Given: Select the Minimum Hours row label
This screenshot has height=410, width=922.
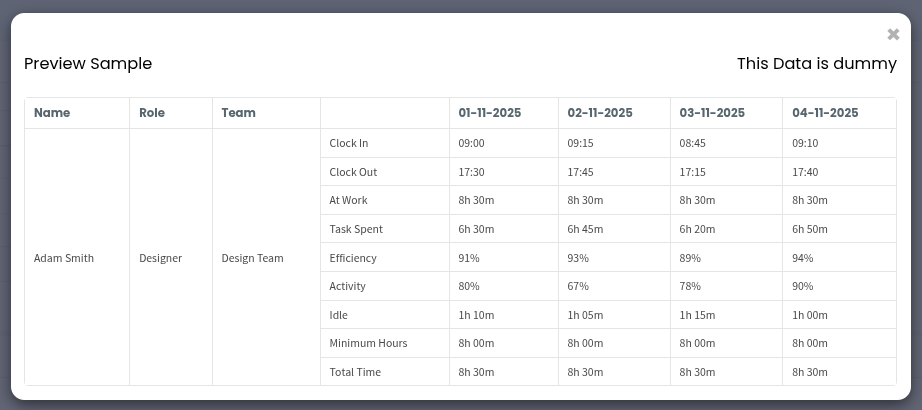Looking at the screenshot, I should point(368,343).
